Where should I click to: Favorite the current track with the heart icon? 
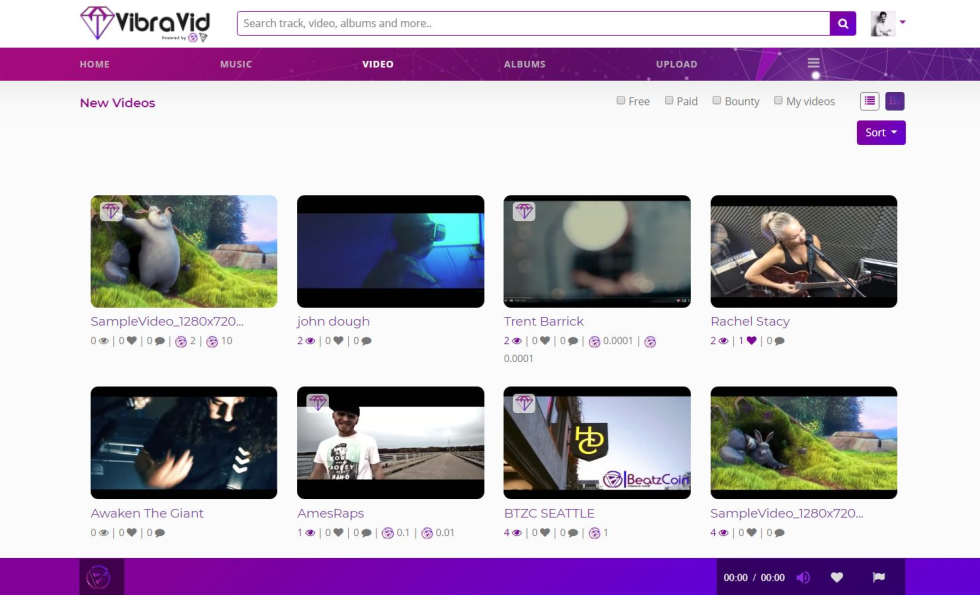(837, 577)
